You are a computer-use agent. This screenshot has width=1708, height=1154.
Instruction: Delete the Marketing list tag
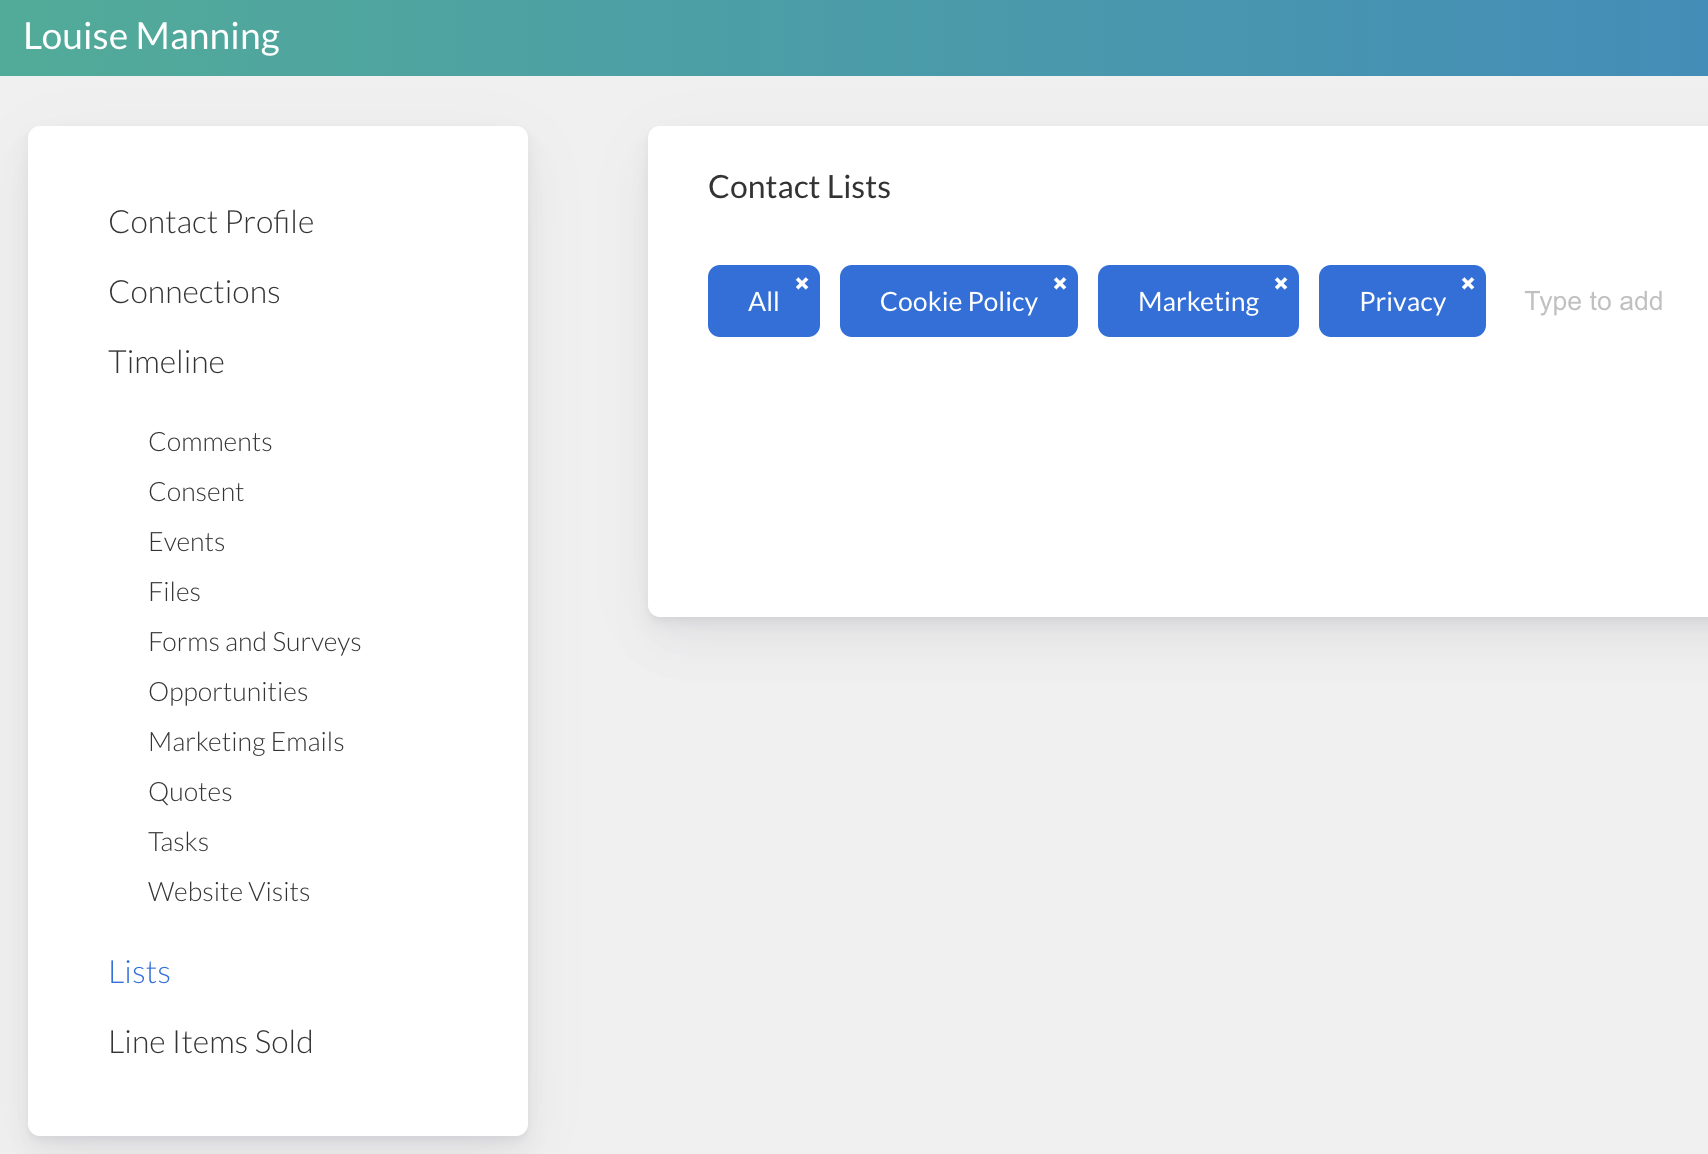click(x=1281, y=284)
